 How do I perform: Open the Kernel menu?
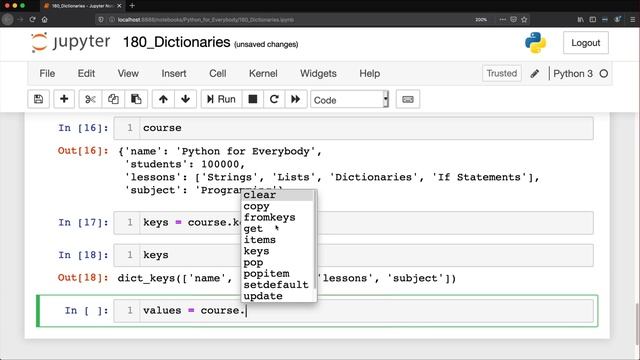click(263, 73)
